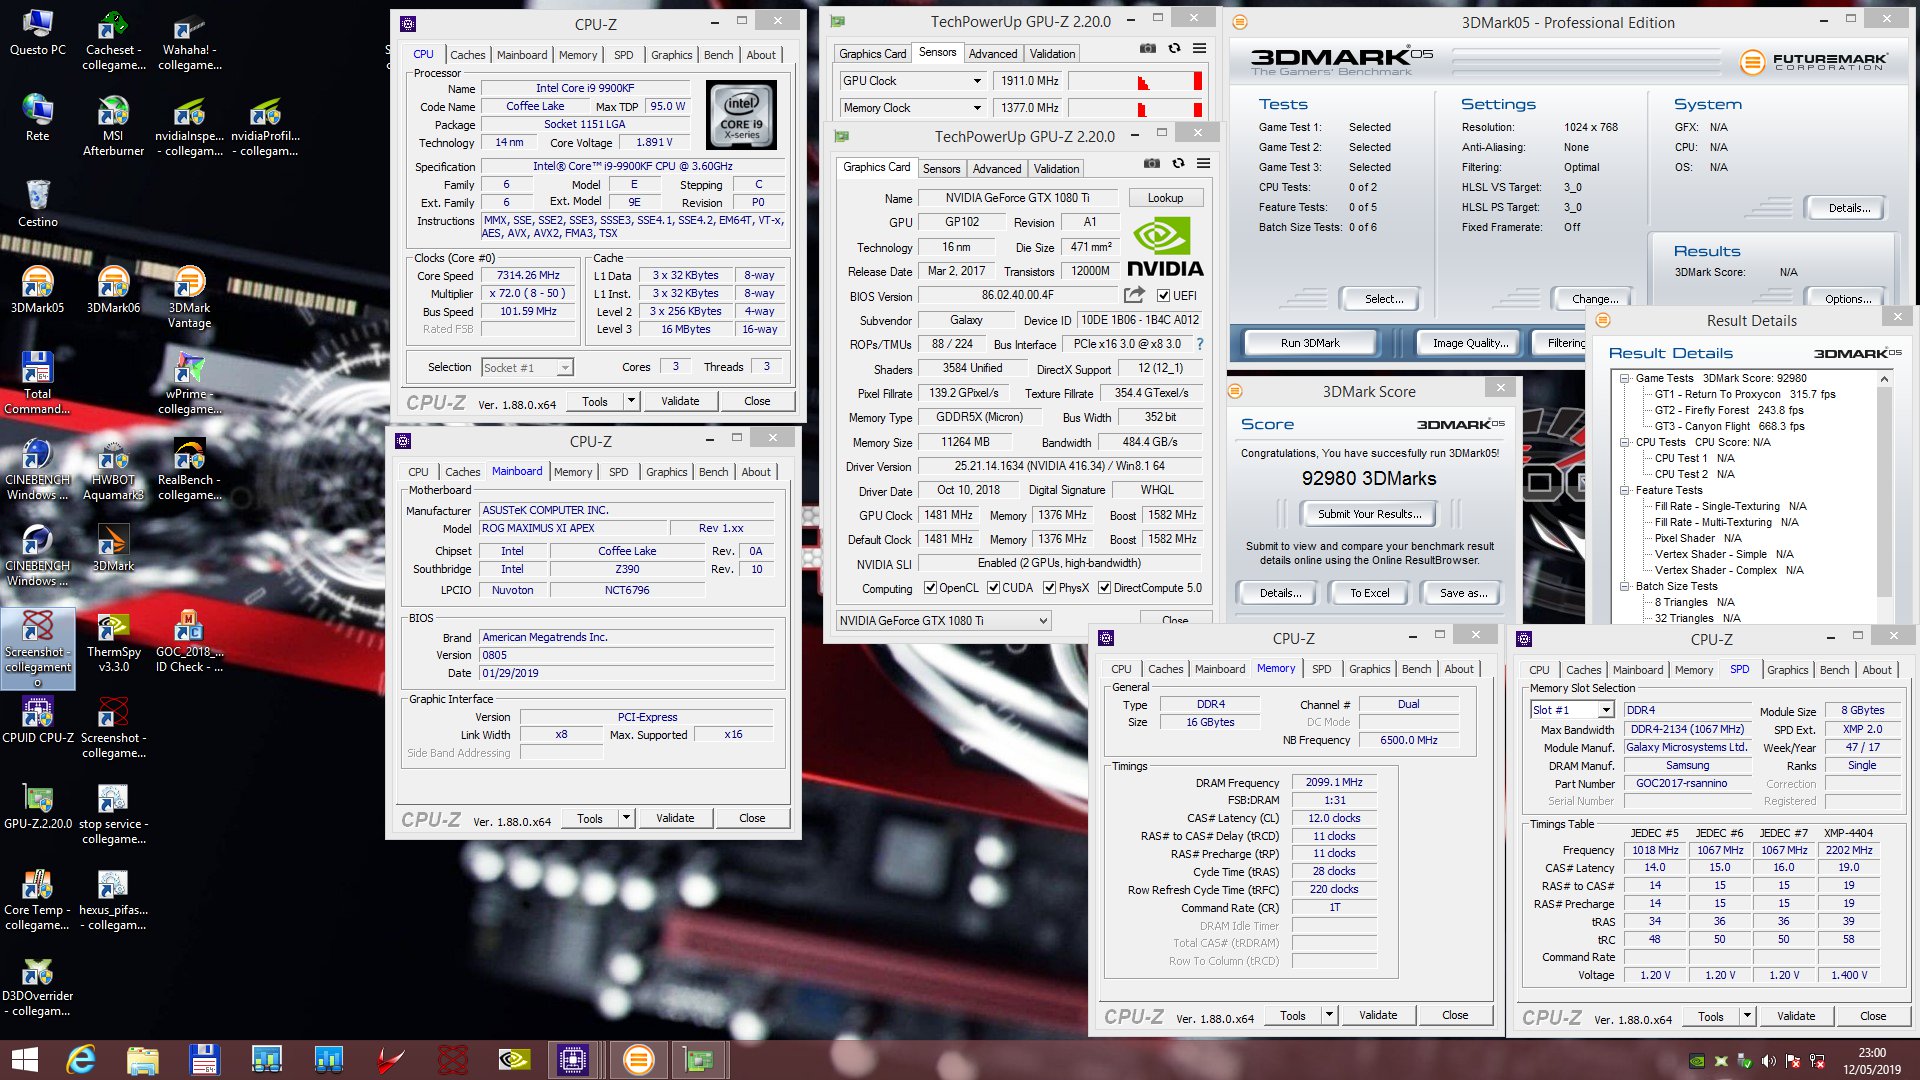The width and height of the screenshot is (1920, 1080).
Task: Open CPUID CPU-Z desktop shortcut
Action: (x=37, y=721)
